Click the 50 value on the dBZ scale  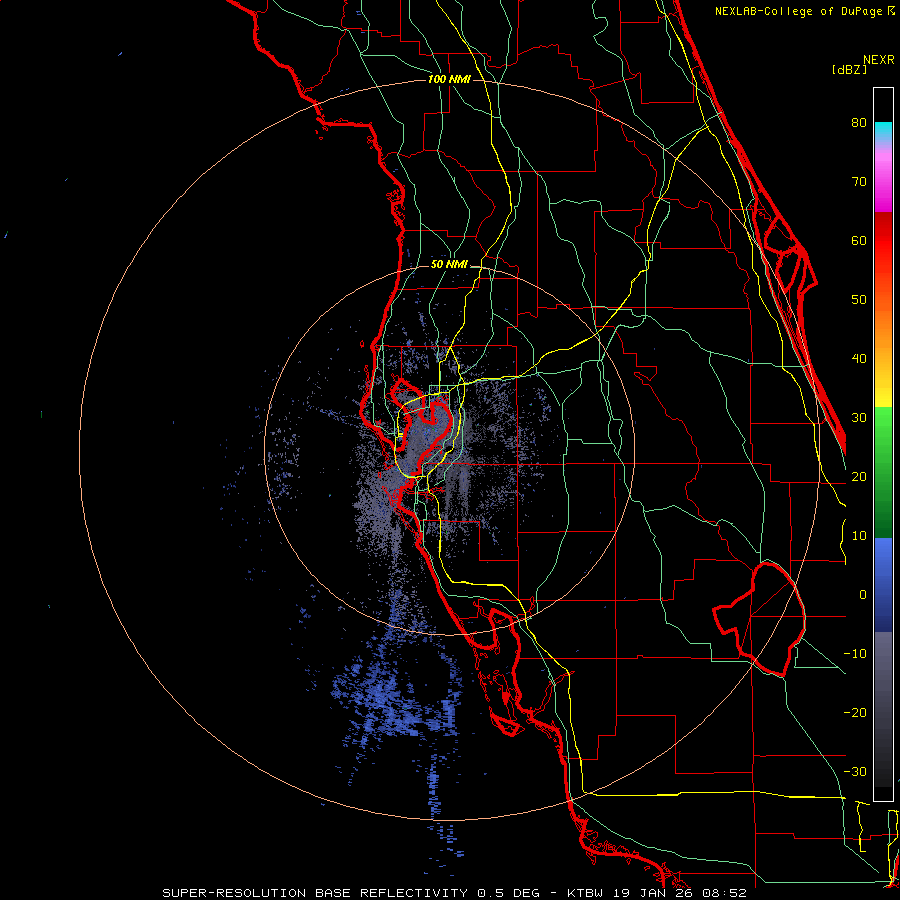(x=859, y=300)
